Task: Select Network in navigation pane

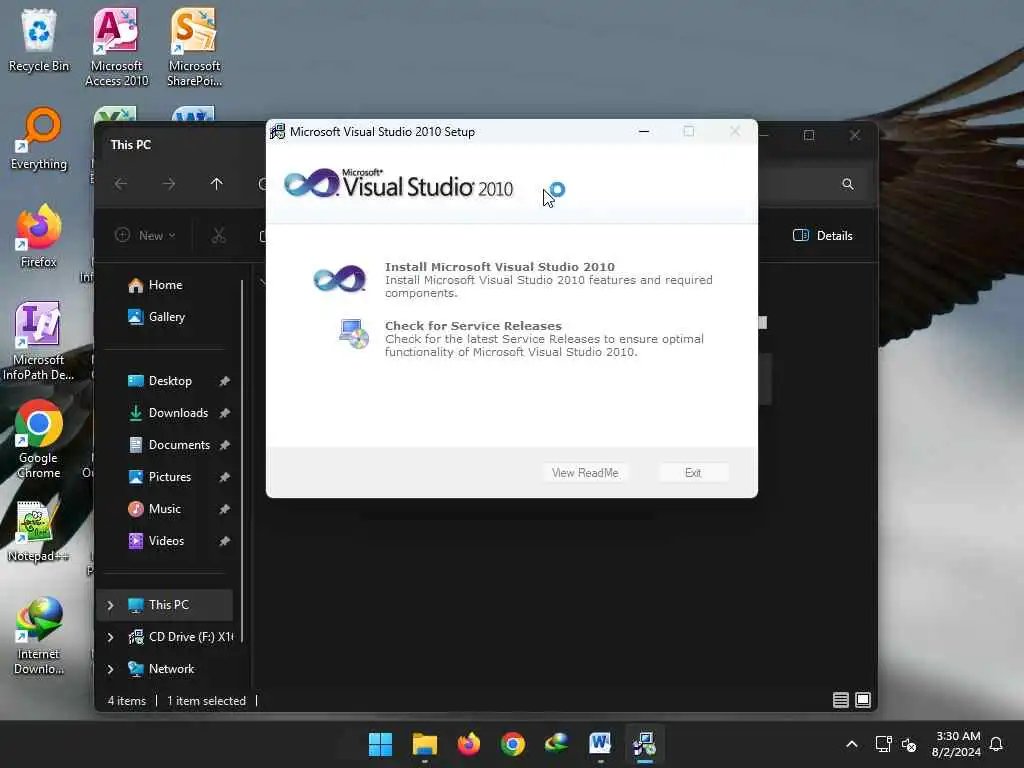Action: click(x=161, y=669)
